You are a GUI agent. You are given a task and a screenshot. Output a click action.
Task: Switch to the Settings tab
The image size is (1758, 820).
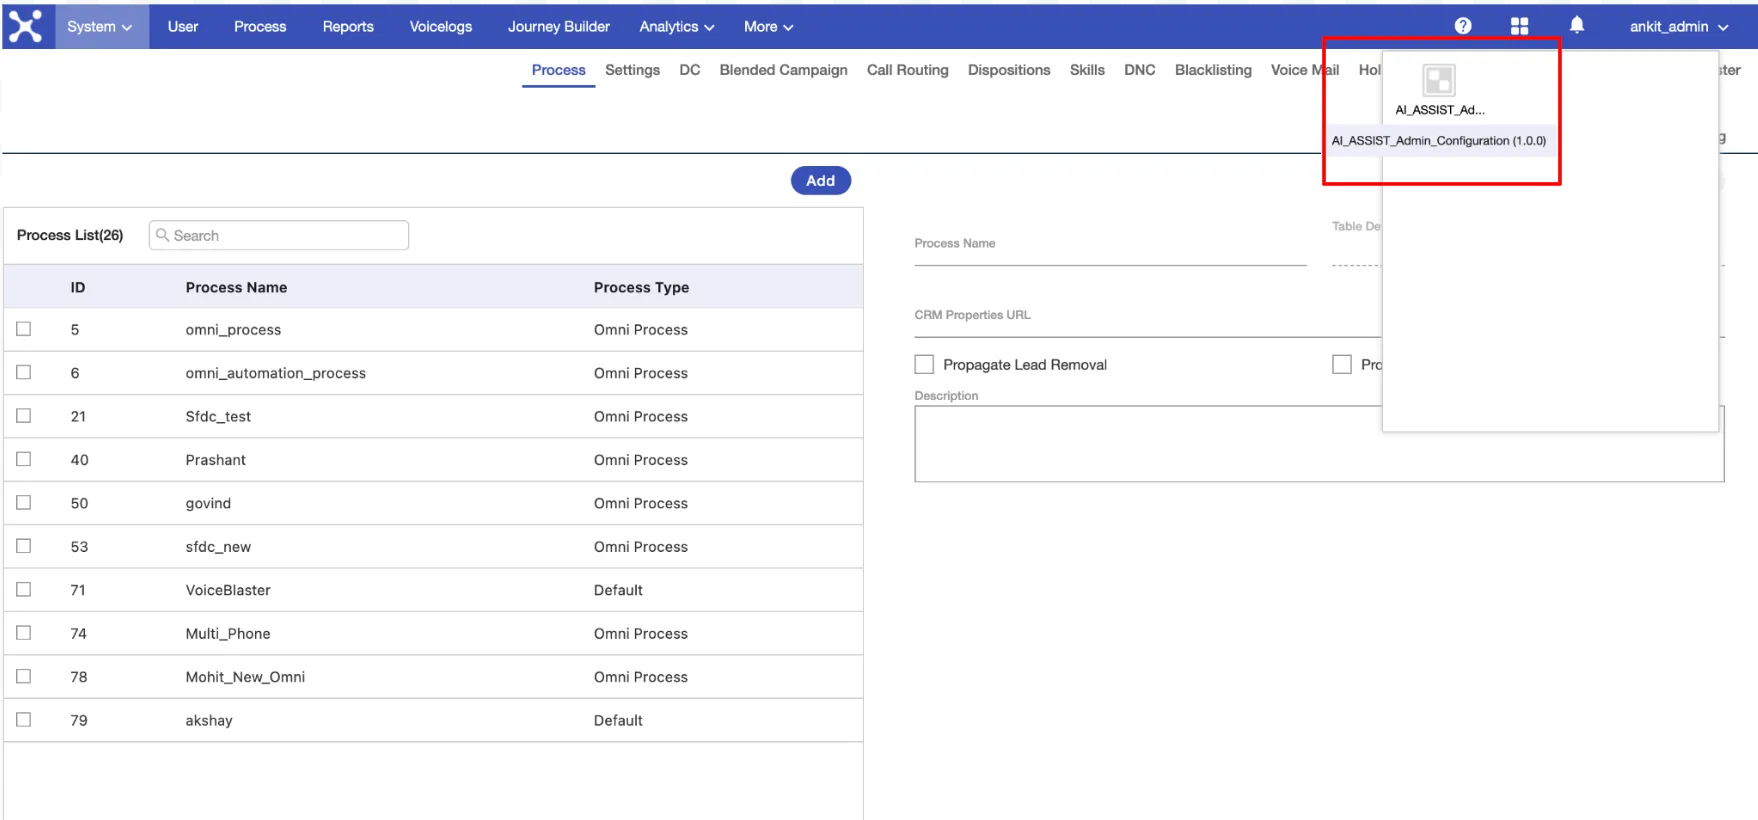632,70
